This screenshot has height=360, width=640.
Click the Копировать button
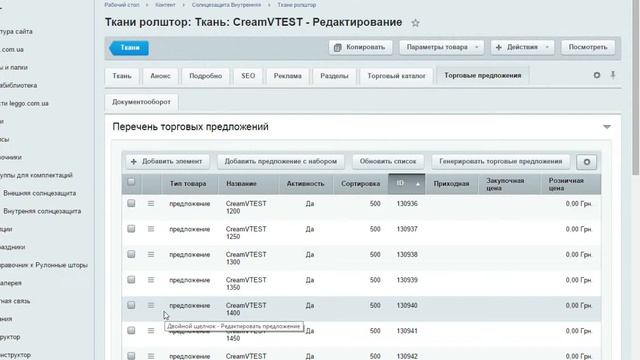[360, 47]
